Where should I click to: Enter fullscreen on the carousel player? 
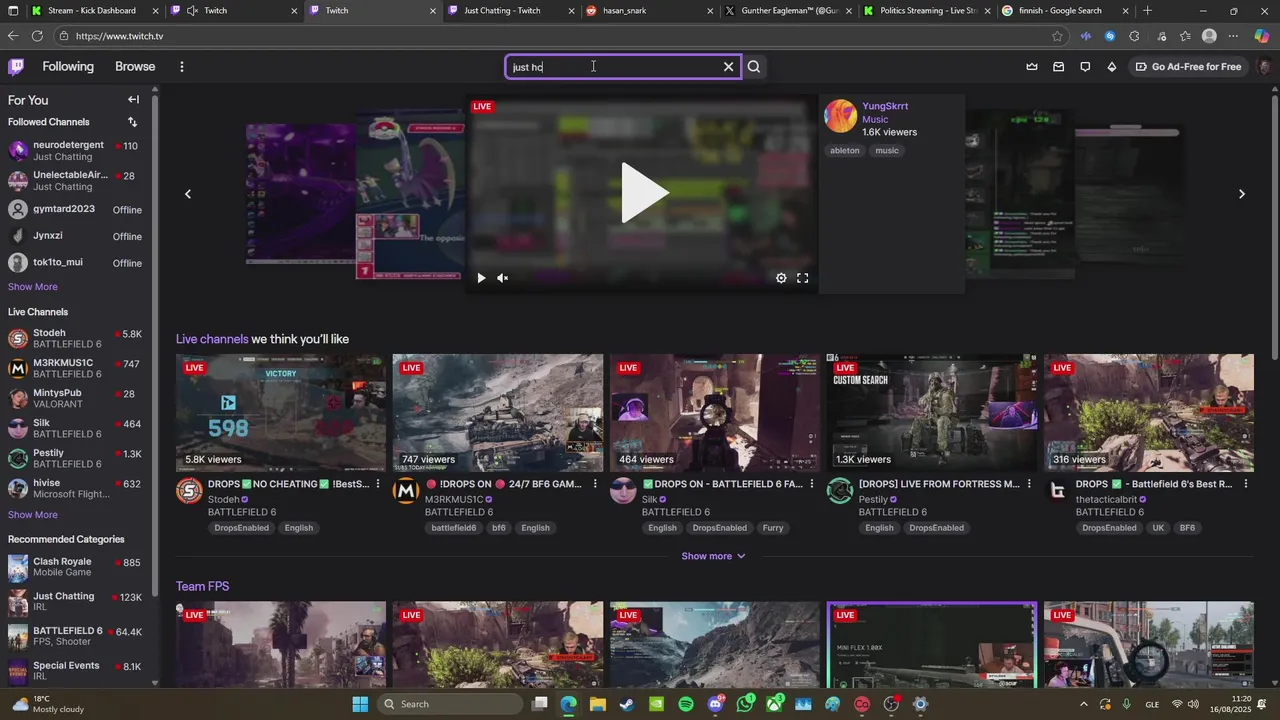[802, 278]
